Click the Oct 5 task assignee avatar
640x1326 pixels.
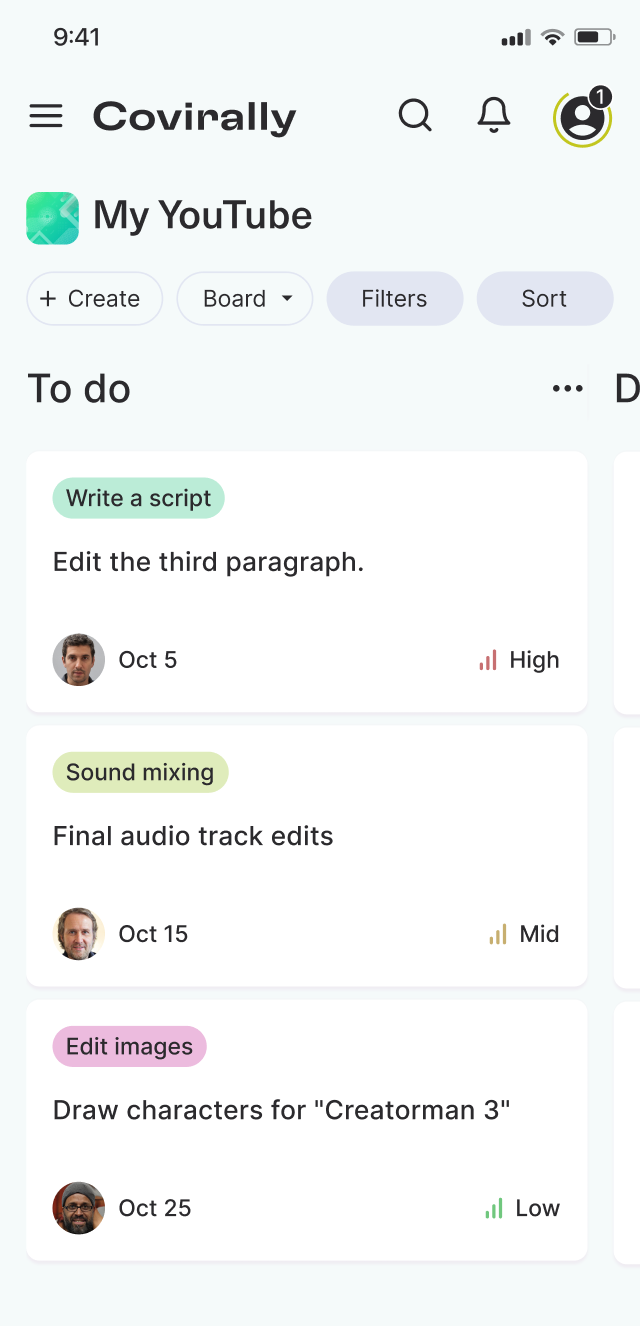click(79, 660)
